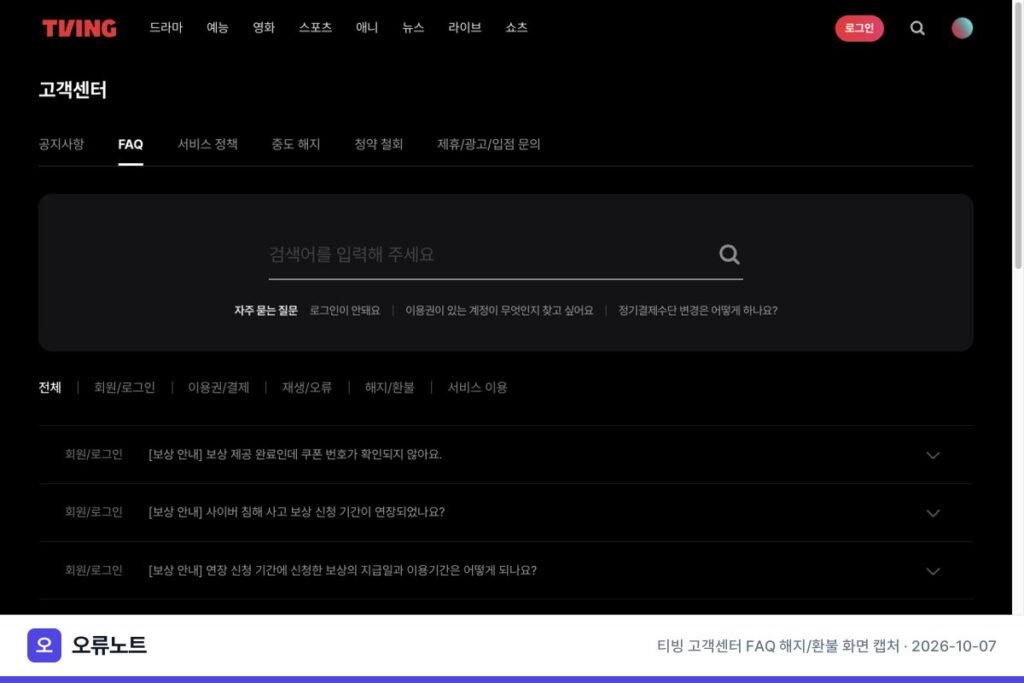The image size is (1024, 683).
Task: Open the round profile avatar icon
Action: tap(961, 28)
